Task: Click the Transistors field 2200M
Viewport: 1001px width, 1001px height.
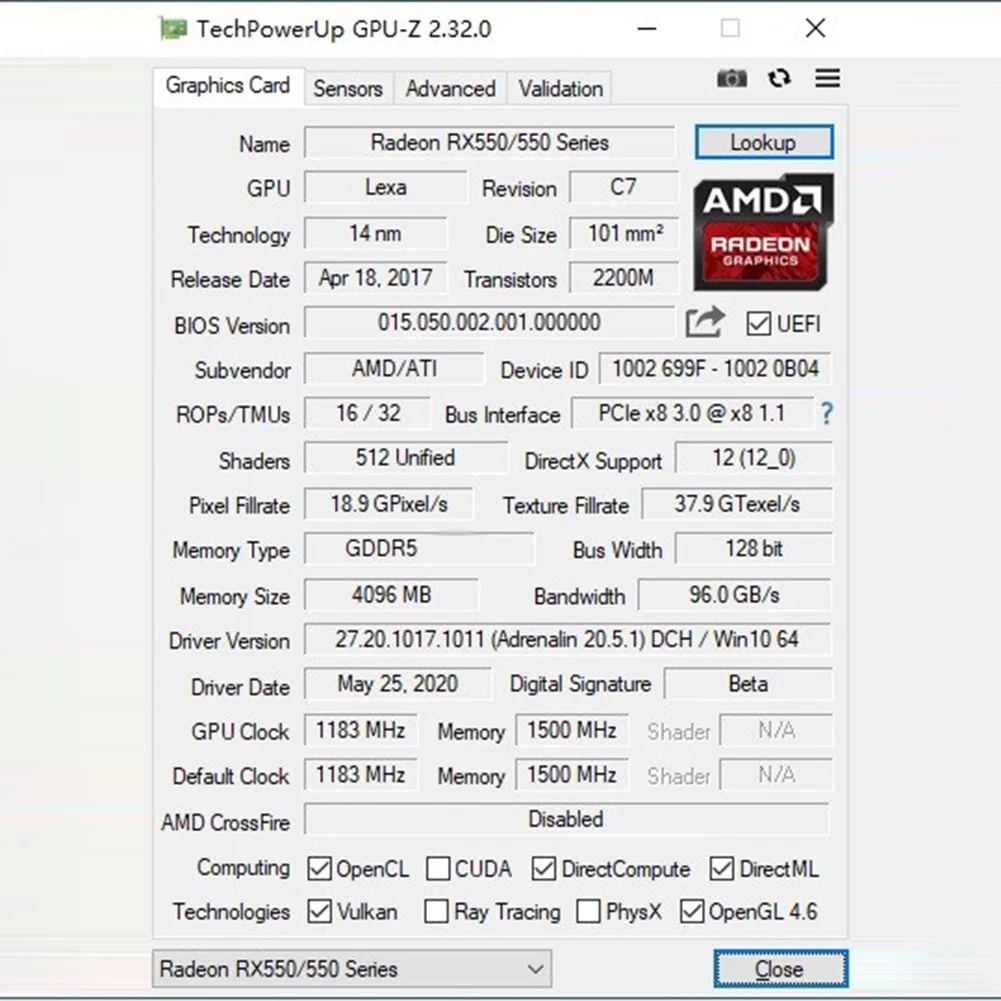Action: pos(623,278)
